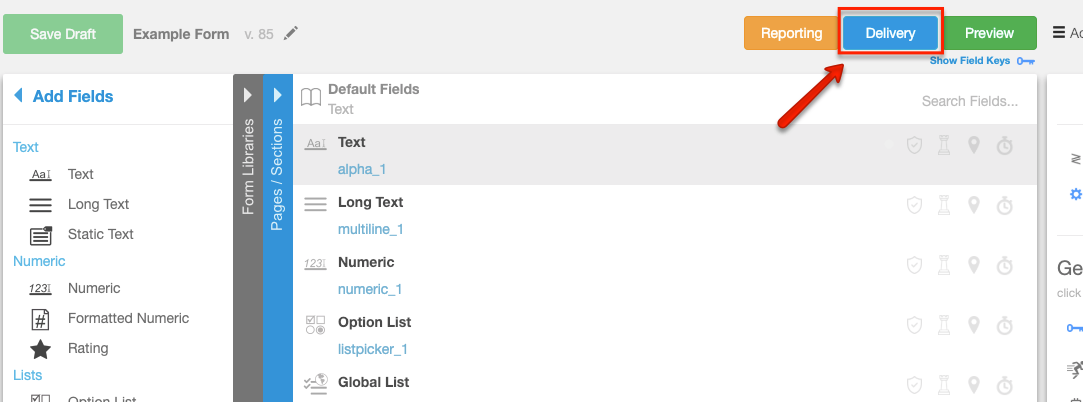Viewport: 1083px width, 402px height.
Task: Collapse the Add Fields panel
Action: [18, 97]
